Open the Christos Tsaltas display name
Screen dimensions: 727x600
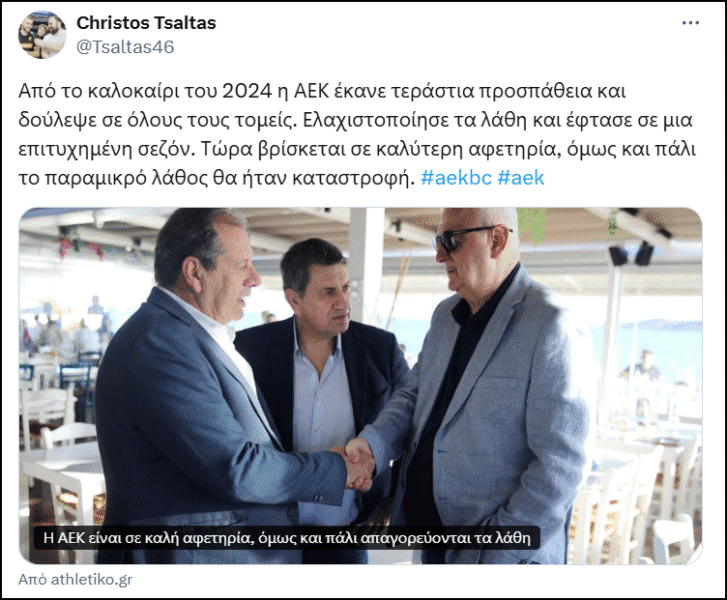pos(146,23)
